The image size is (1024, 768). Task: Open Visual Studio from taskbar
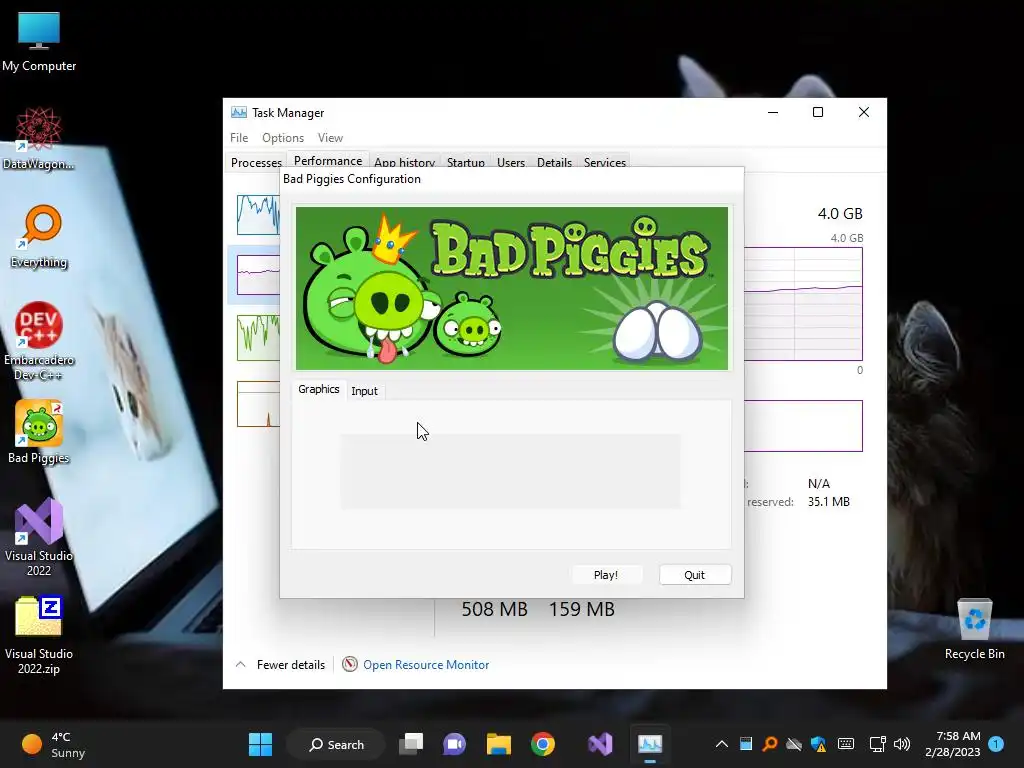click(600, 744)
